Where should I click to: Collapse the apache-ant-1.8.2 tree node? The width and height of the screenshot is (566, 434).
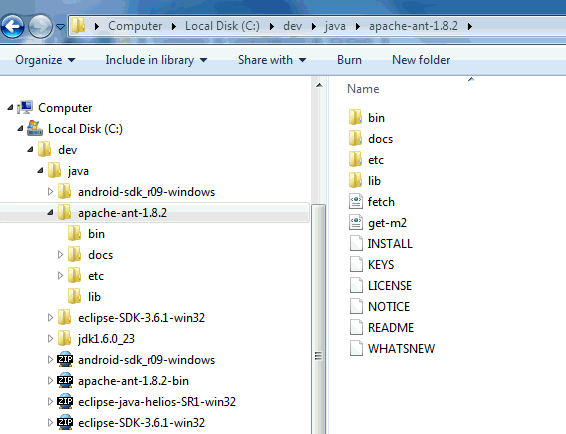(x=50, y=213)
